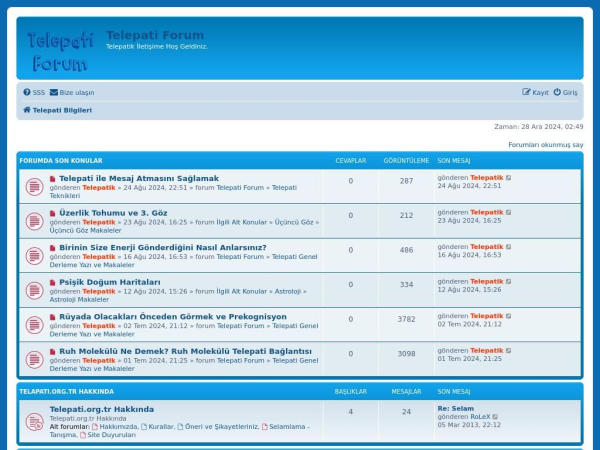Click pencil icon beside Kayıt
Image resolution: width=600 pixels, height=450 pixels.
click(527, 92)
